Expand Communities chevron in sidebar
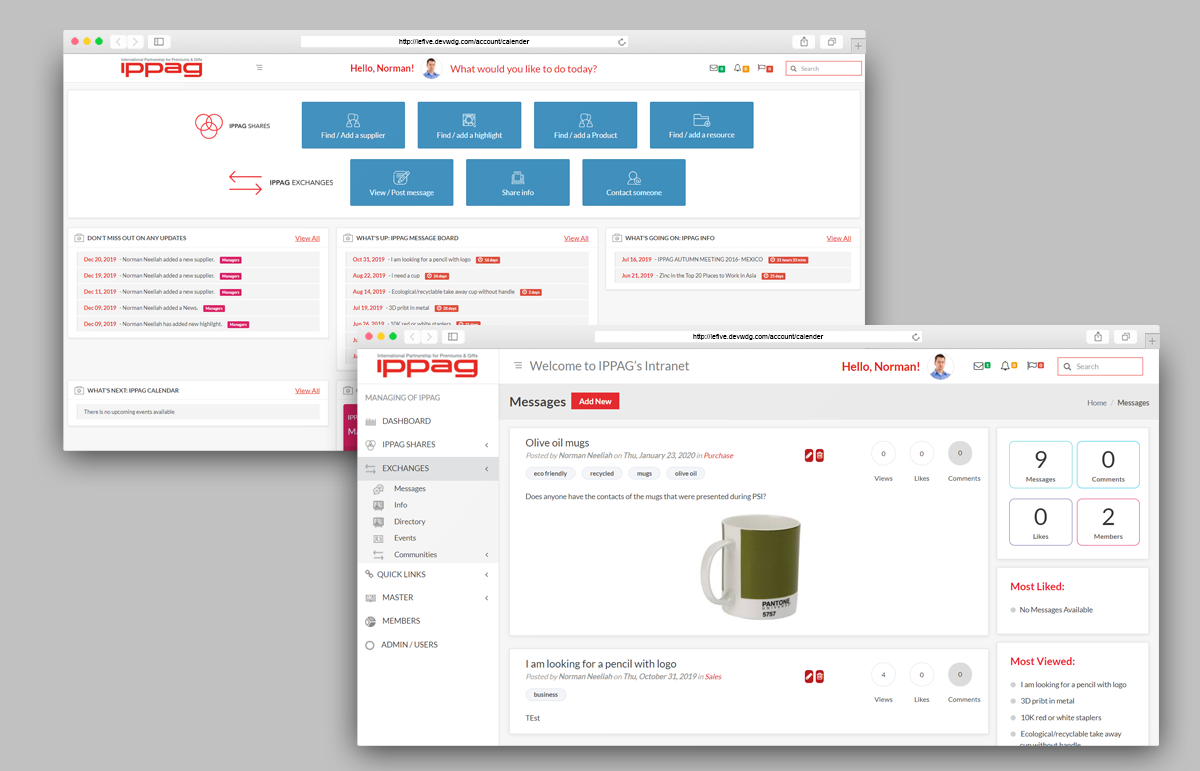1200x771 pixels. tap(487, 555)
